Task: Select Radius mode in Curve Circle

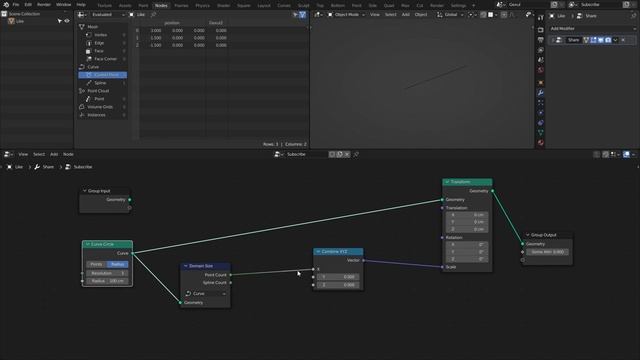Action: tap(118, 264)
